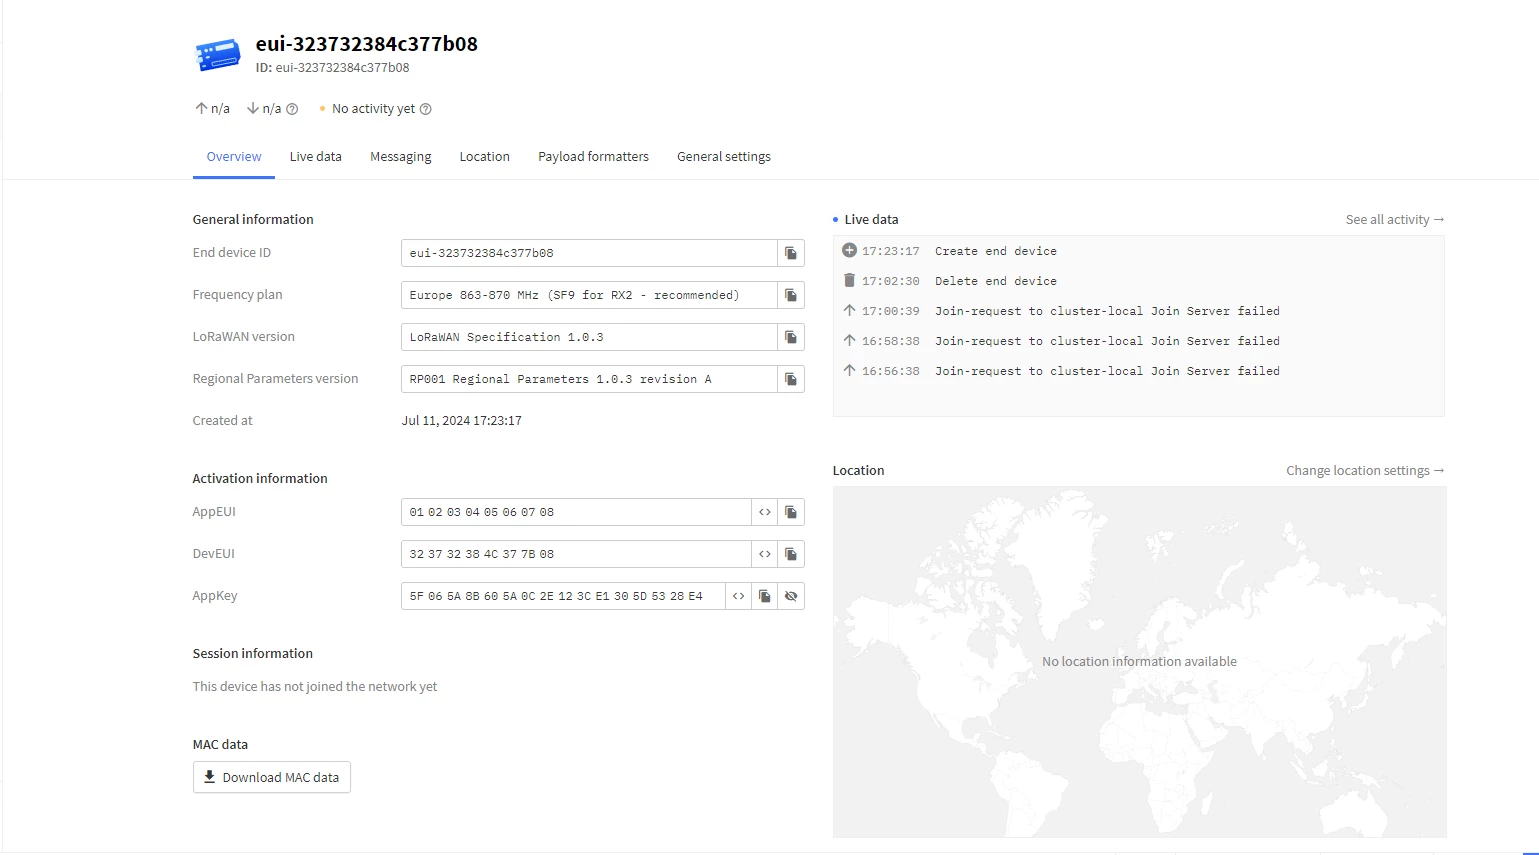
Task: Click the DevEUI value field
Action: [x=576, y=554]
